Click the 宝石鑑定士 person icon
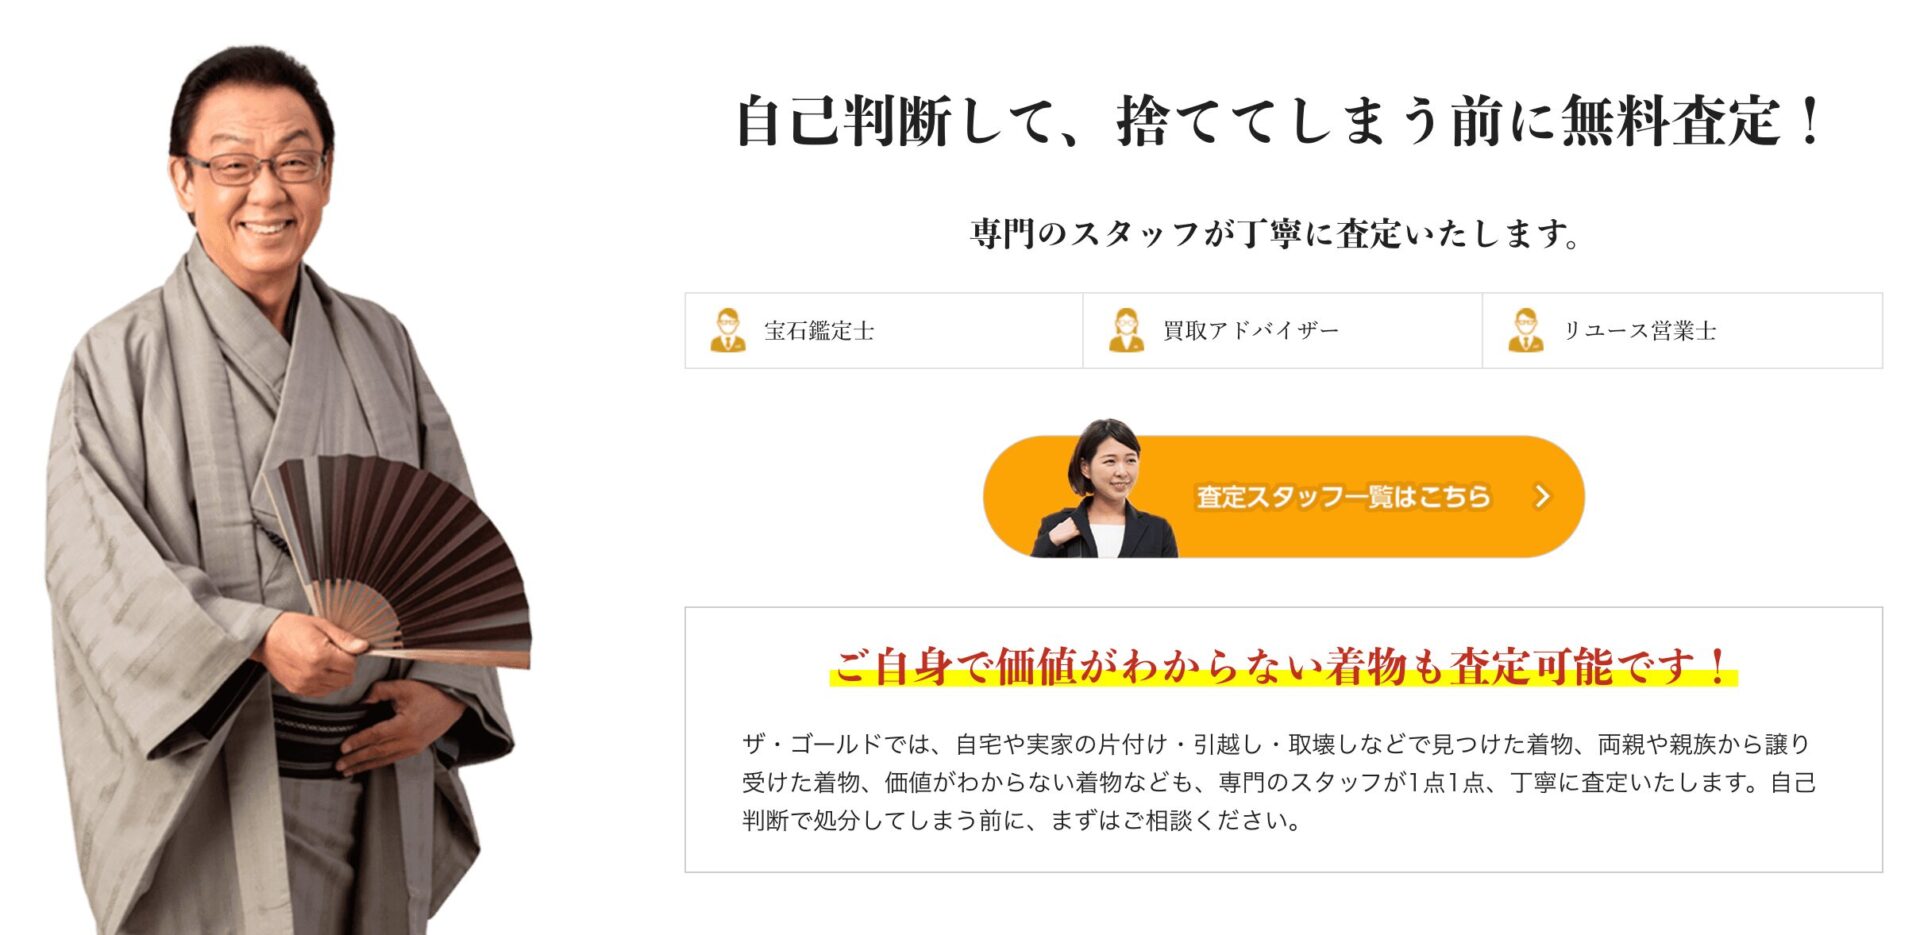The image size is (1920, 935). (728, 330)
